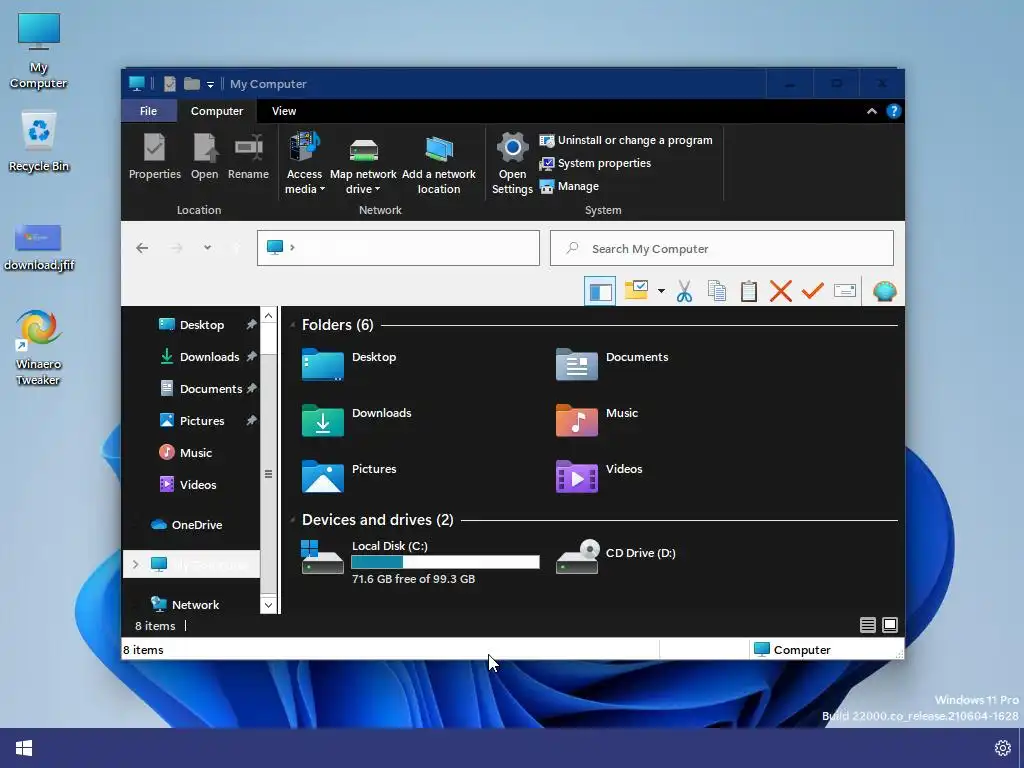Click the title bar properties checkmark icon
1024x768 pixels.
point(170,84)
